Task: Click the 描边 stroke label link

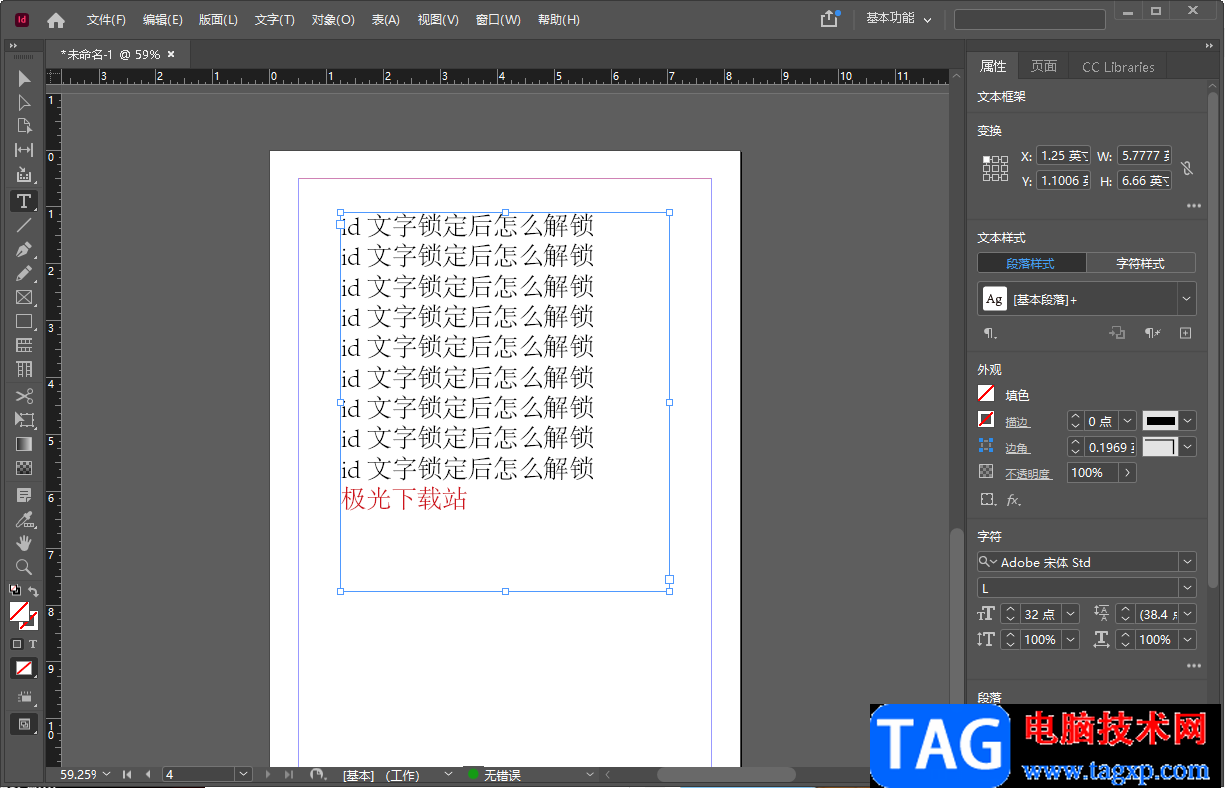Action: coord(1017,422)
